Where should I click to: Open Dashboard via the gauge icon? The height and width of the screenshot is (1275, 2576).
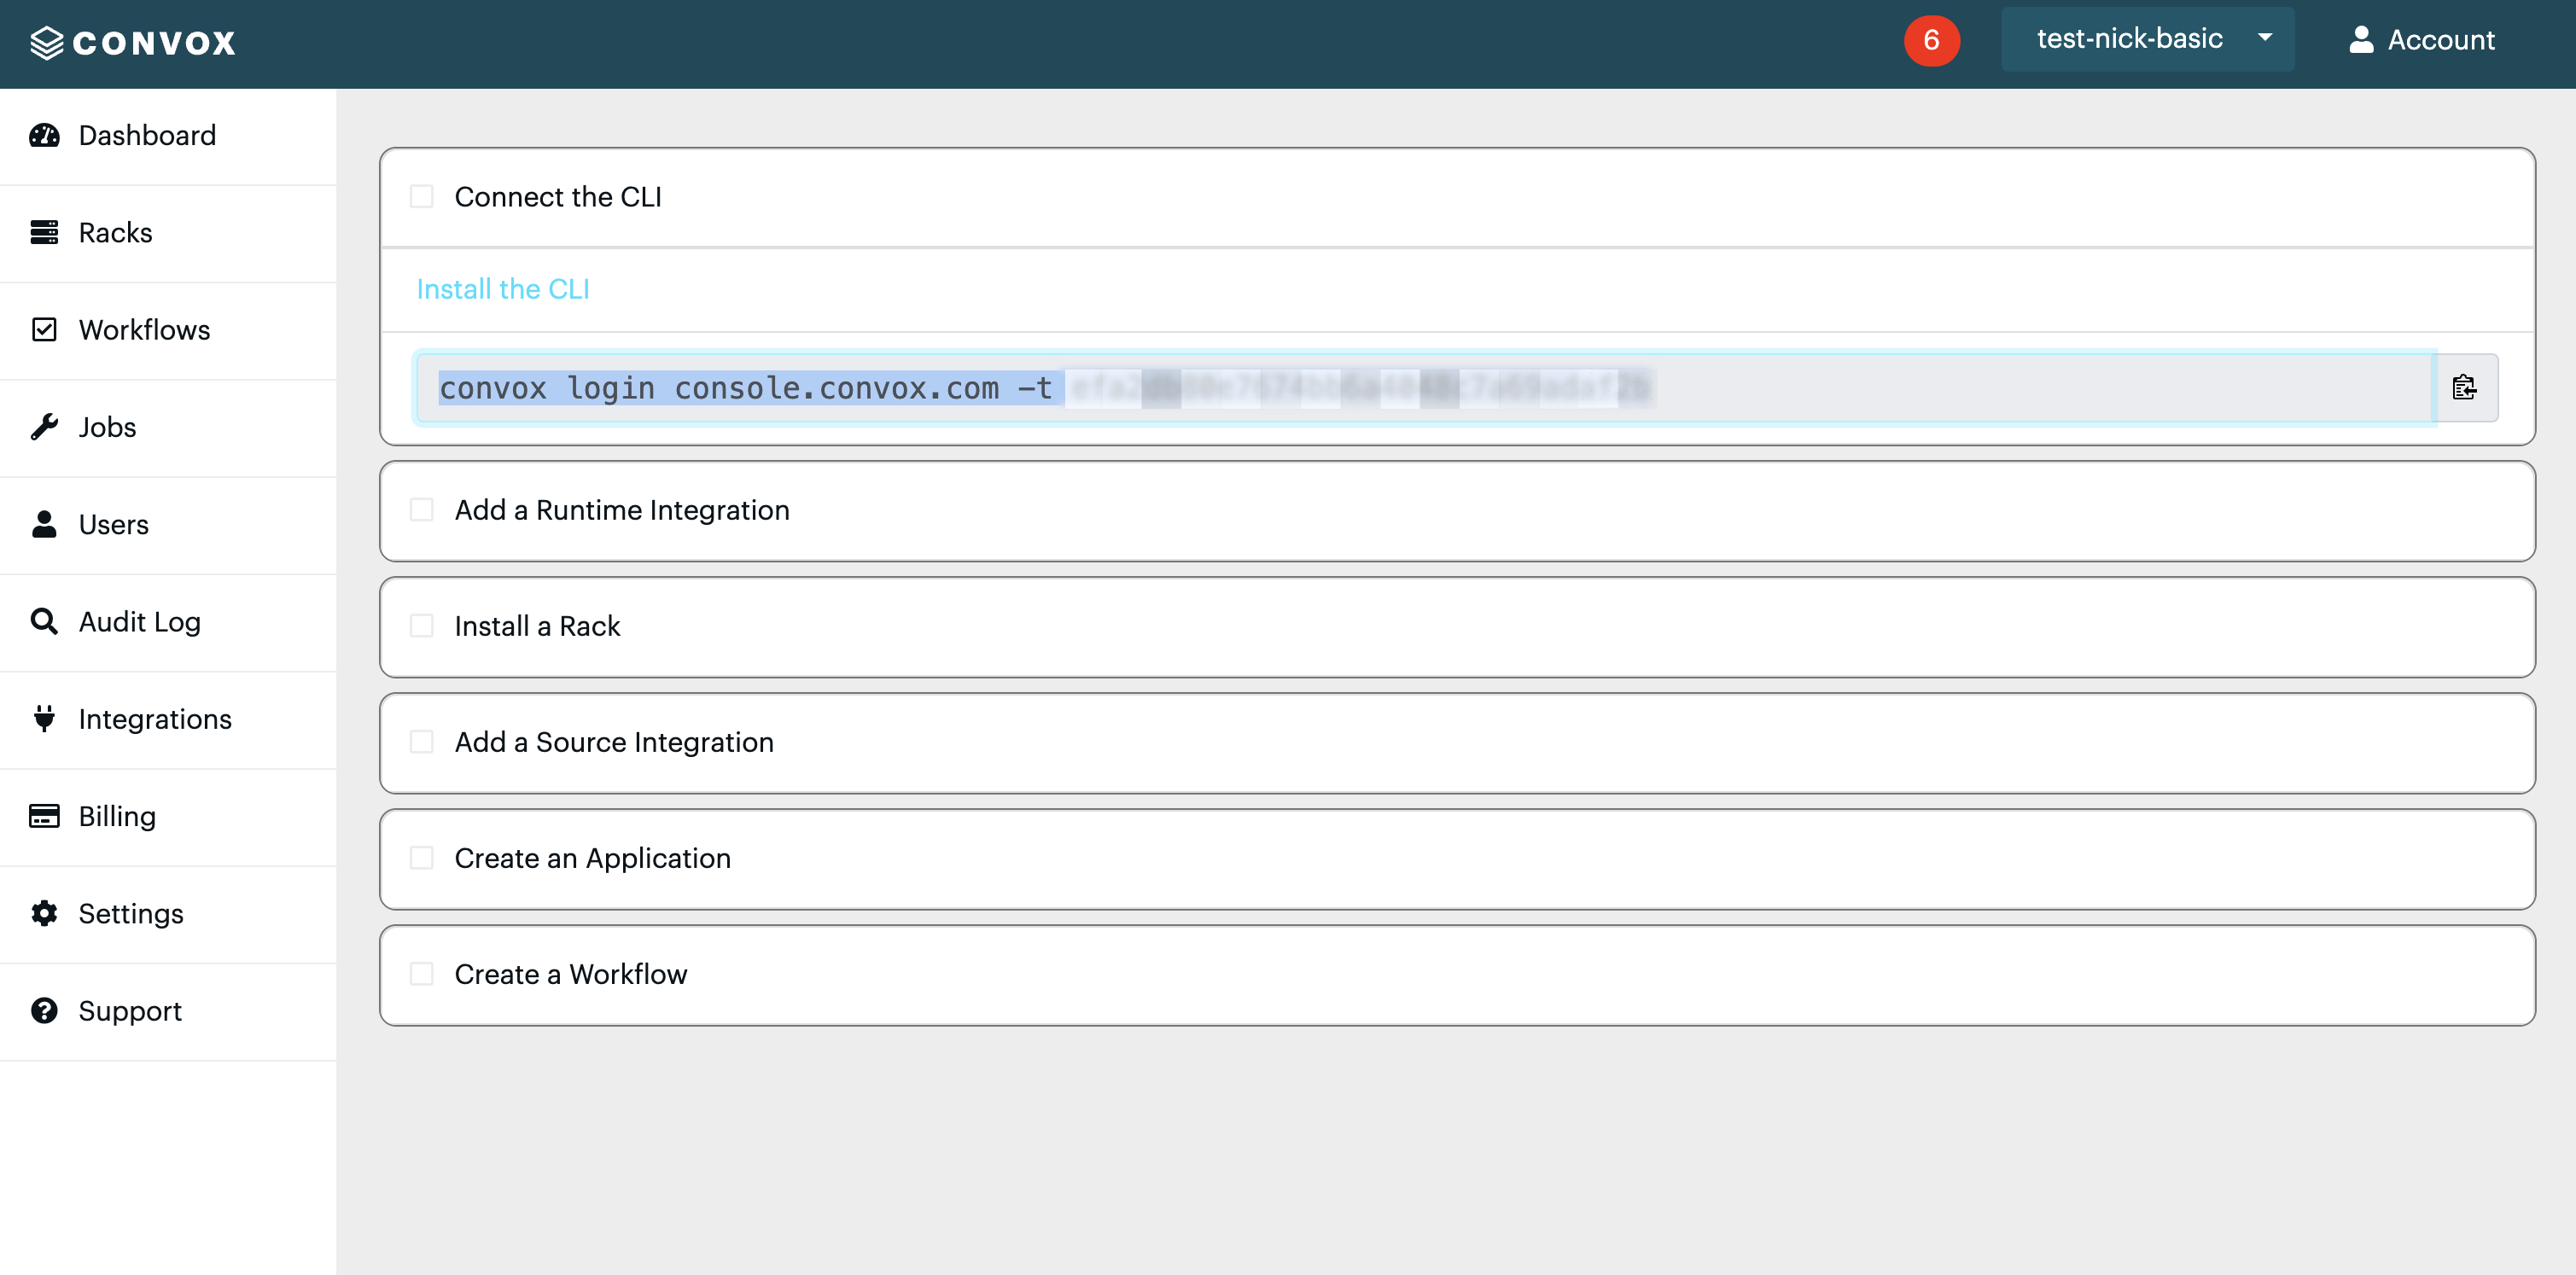[44, 135]
